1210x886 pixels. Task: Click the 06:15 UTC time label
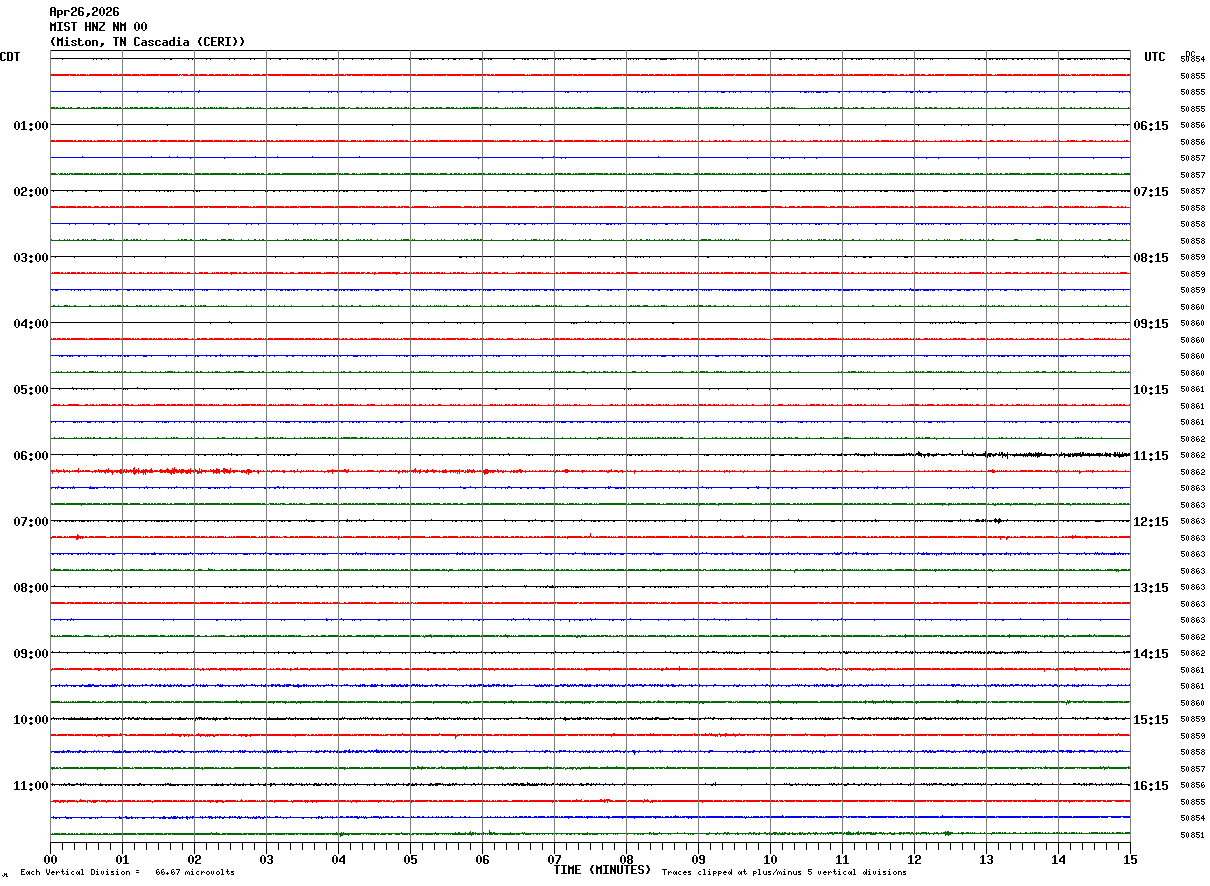(1151, 126)
